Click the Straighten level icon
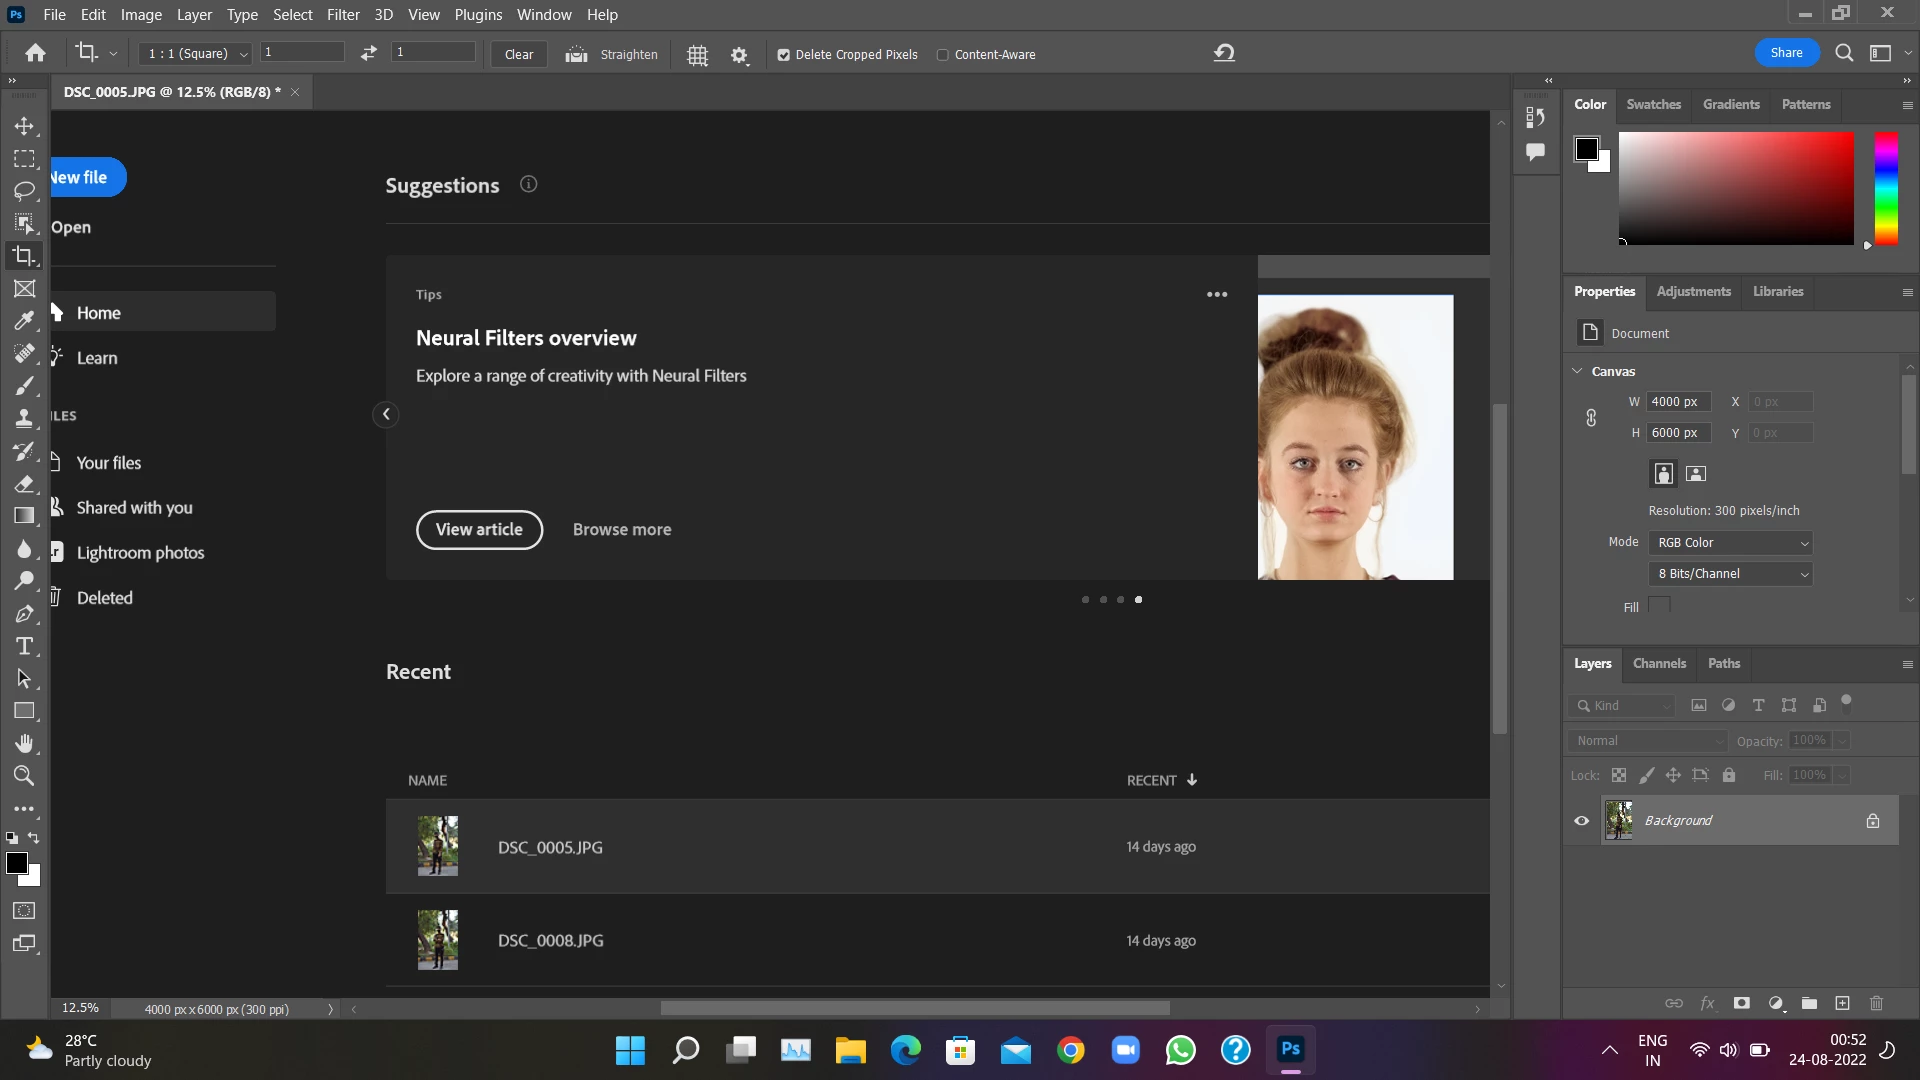 tap(576, 54)
